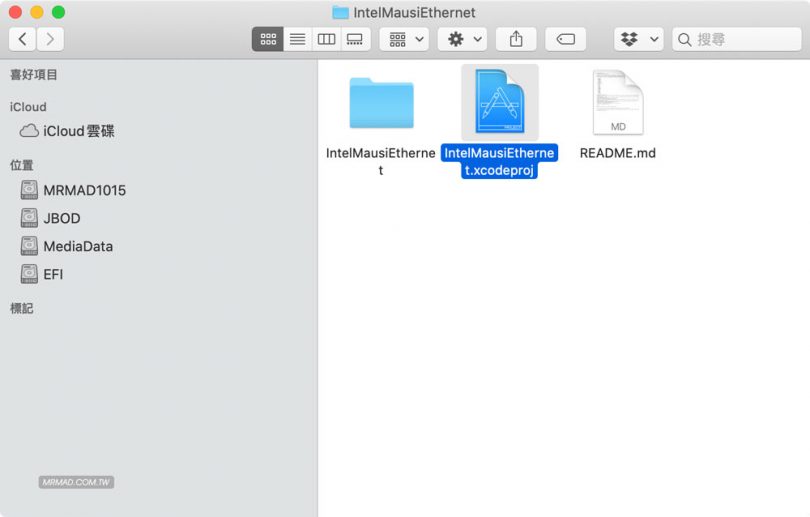Click the MRMAD1015 disk icon
The width and height of the screenshot is (810, 517).
29,190
